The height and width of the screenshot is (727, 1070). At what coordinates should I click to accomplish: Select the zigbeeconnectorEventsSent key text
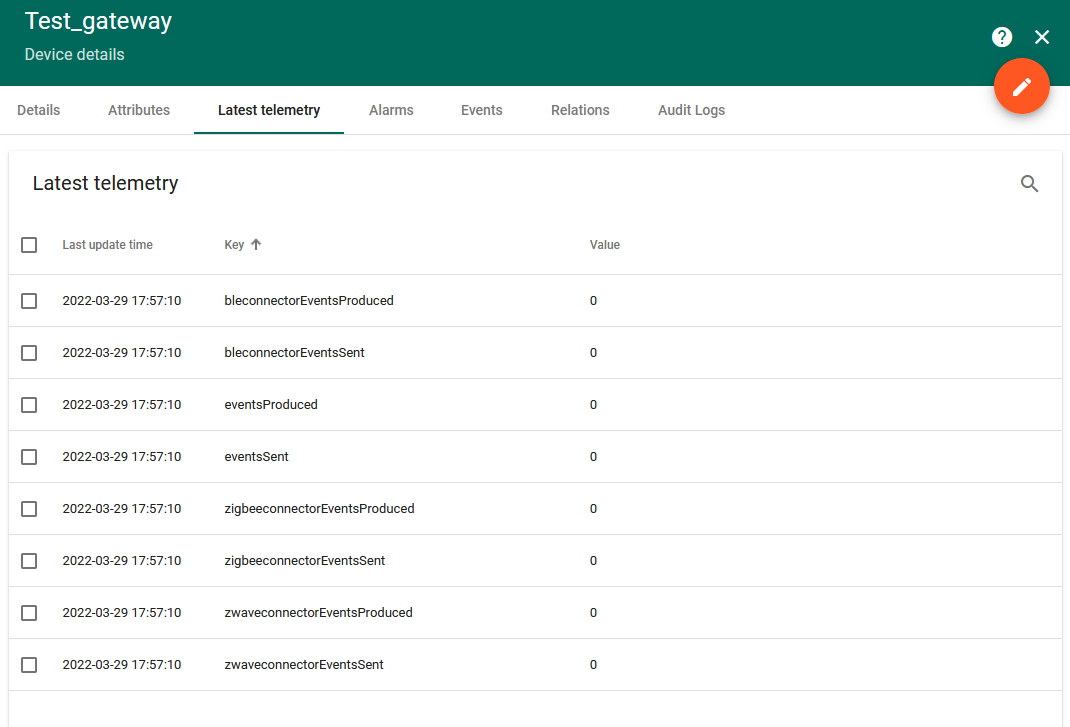305,561
